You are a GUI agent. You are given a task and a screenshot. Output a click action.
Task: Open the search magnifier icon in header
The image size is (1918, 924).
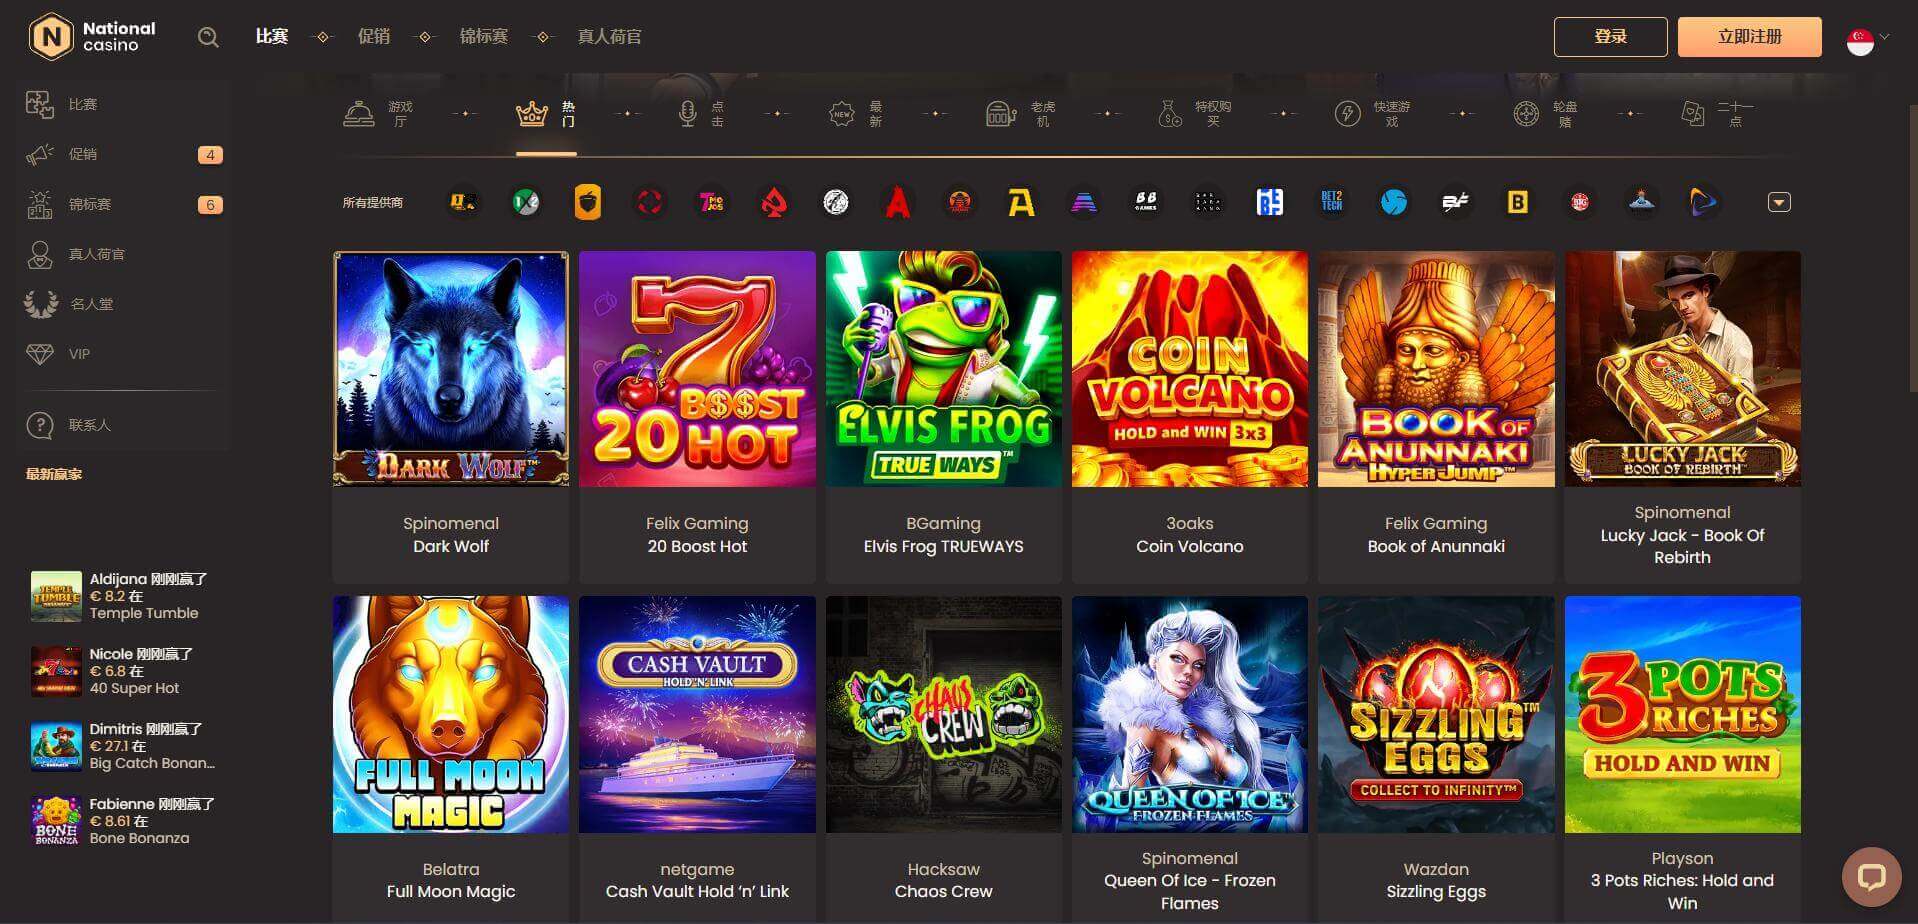(208, 37)
